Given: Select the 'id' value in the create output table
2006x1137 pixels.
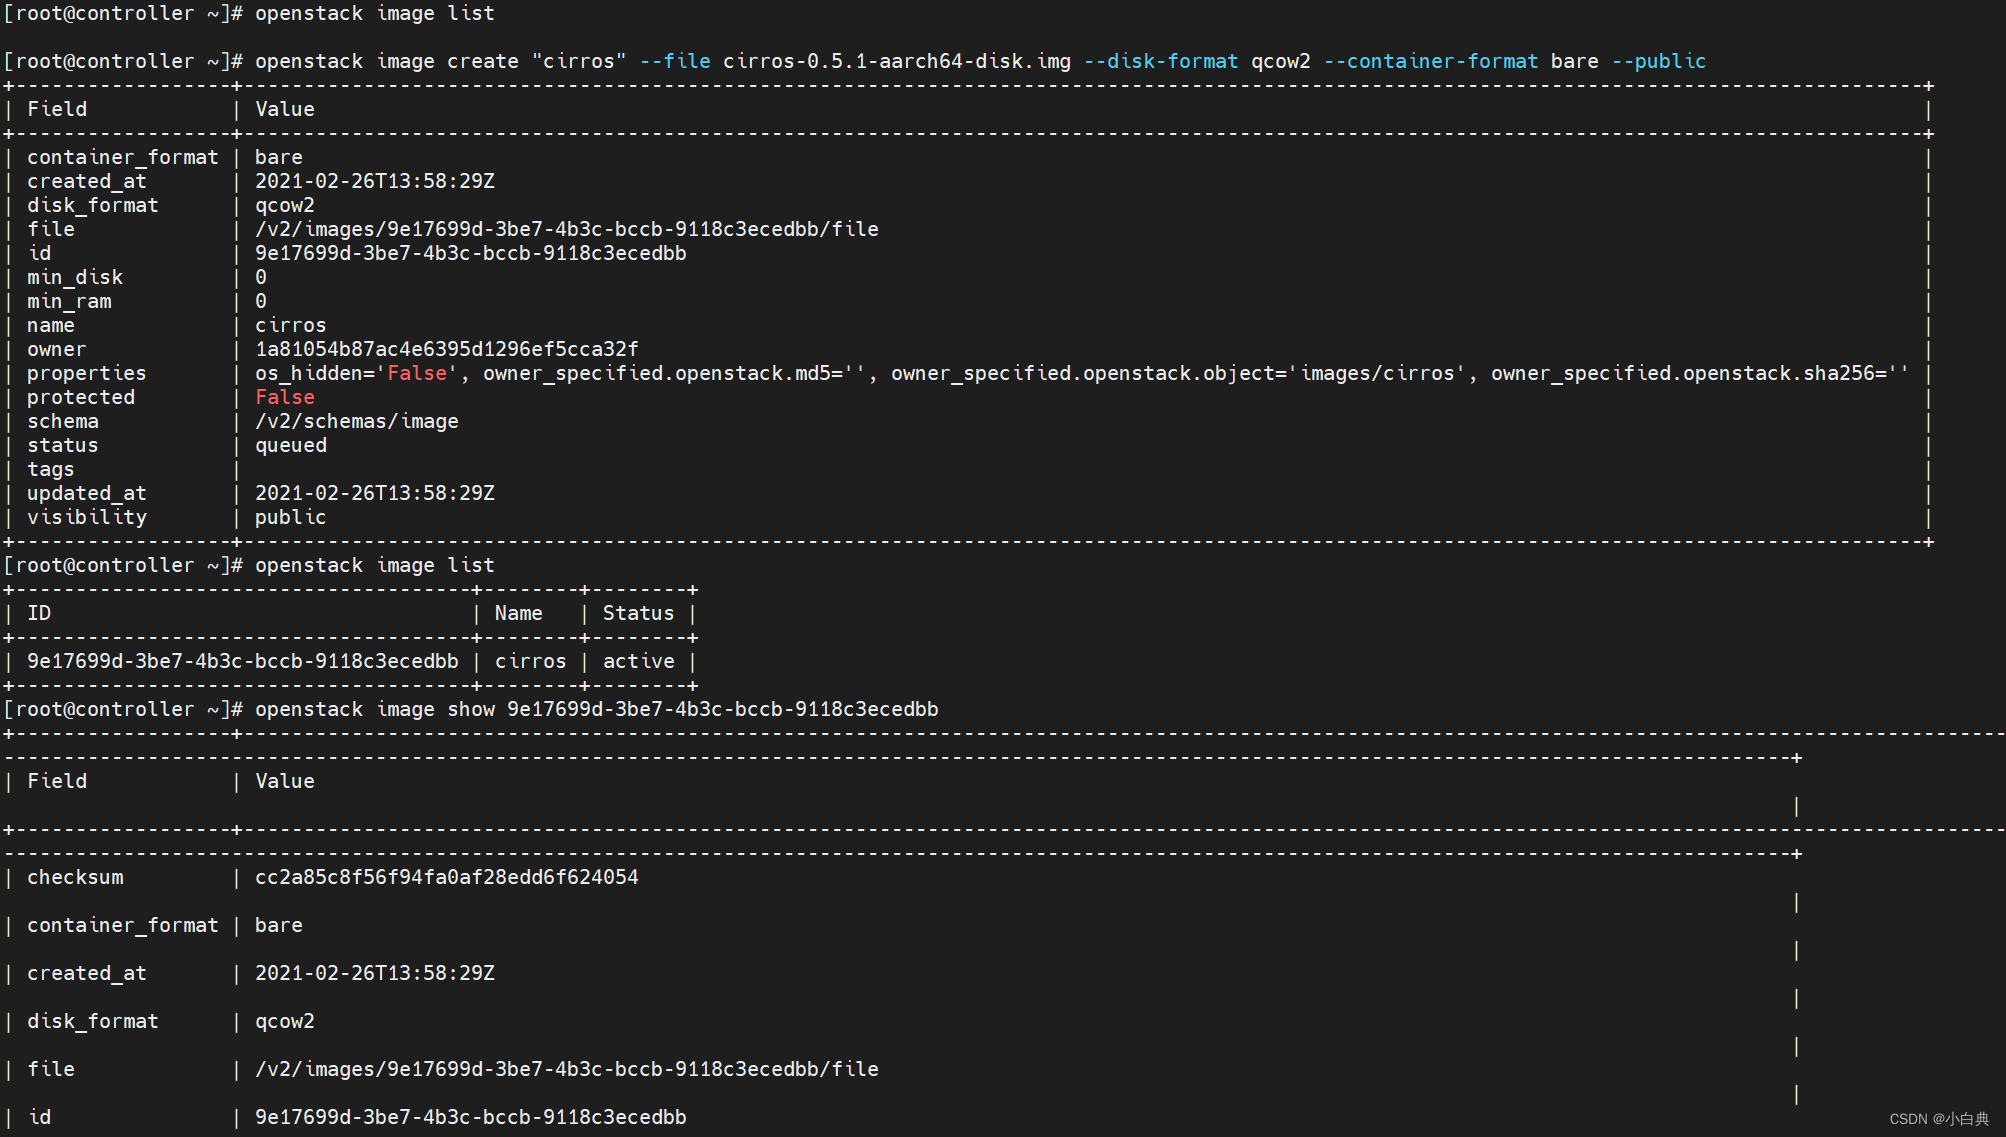Looking at the screenshot, I should coord(471,254).
